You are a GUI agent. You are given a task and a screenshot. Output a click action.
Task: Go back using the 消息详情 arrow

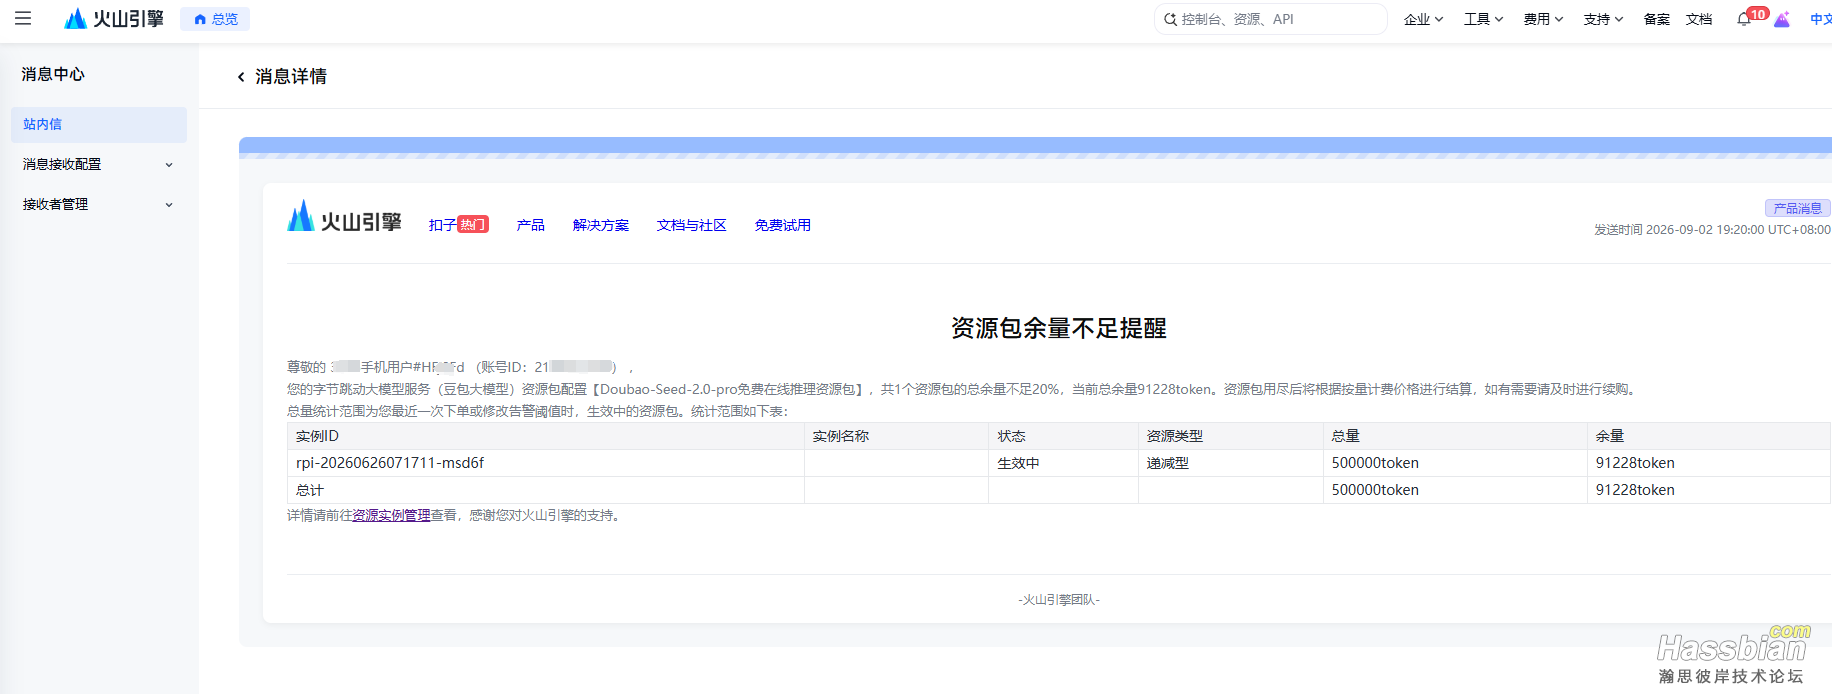241,77
